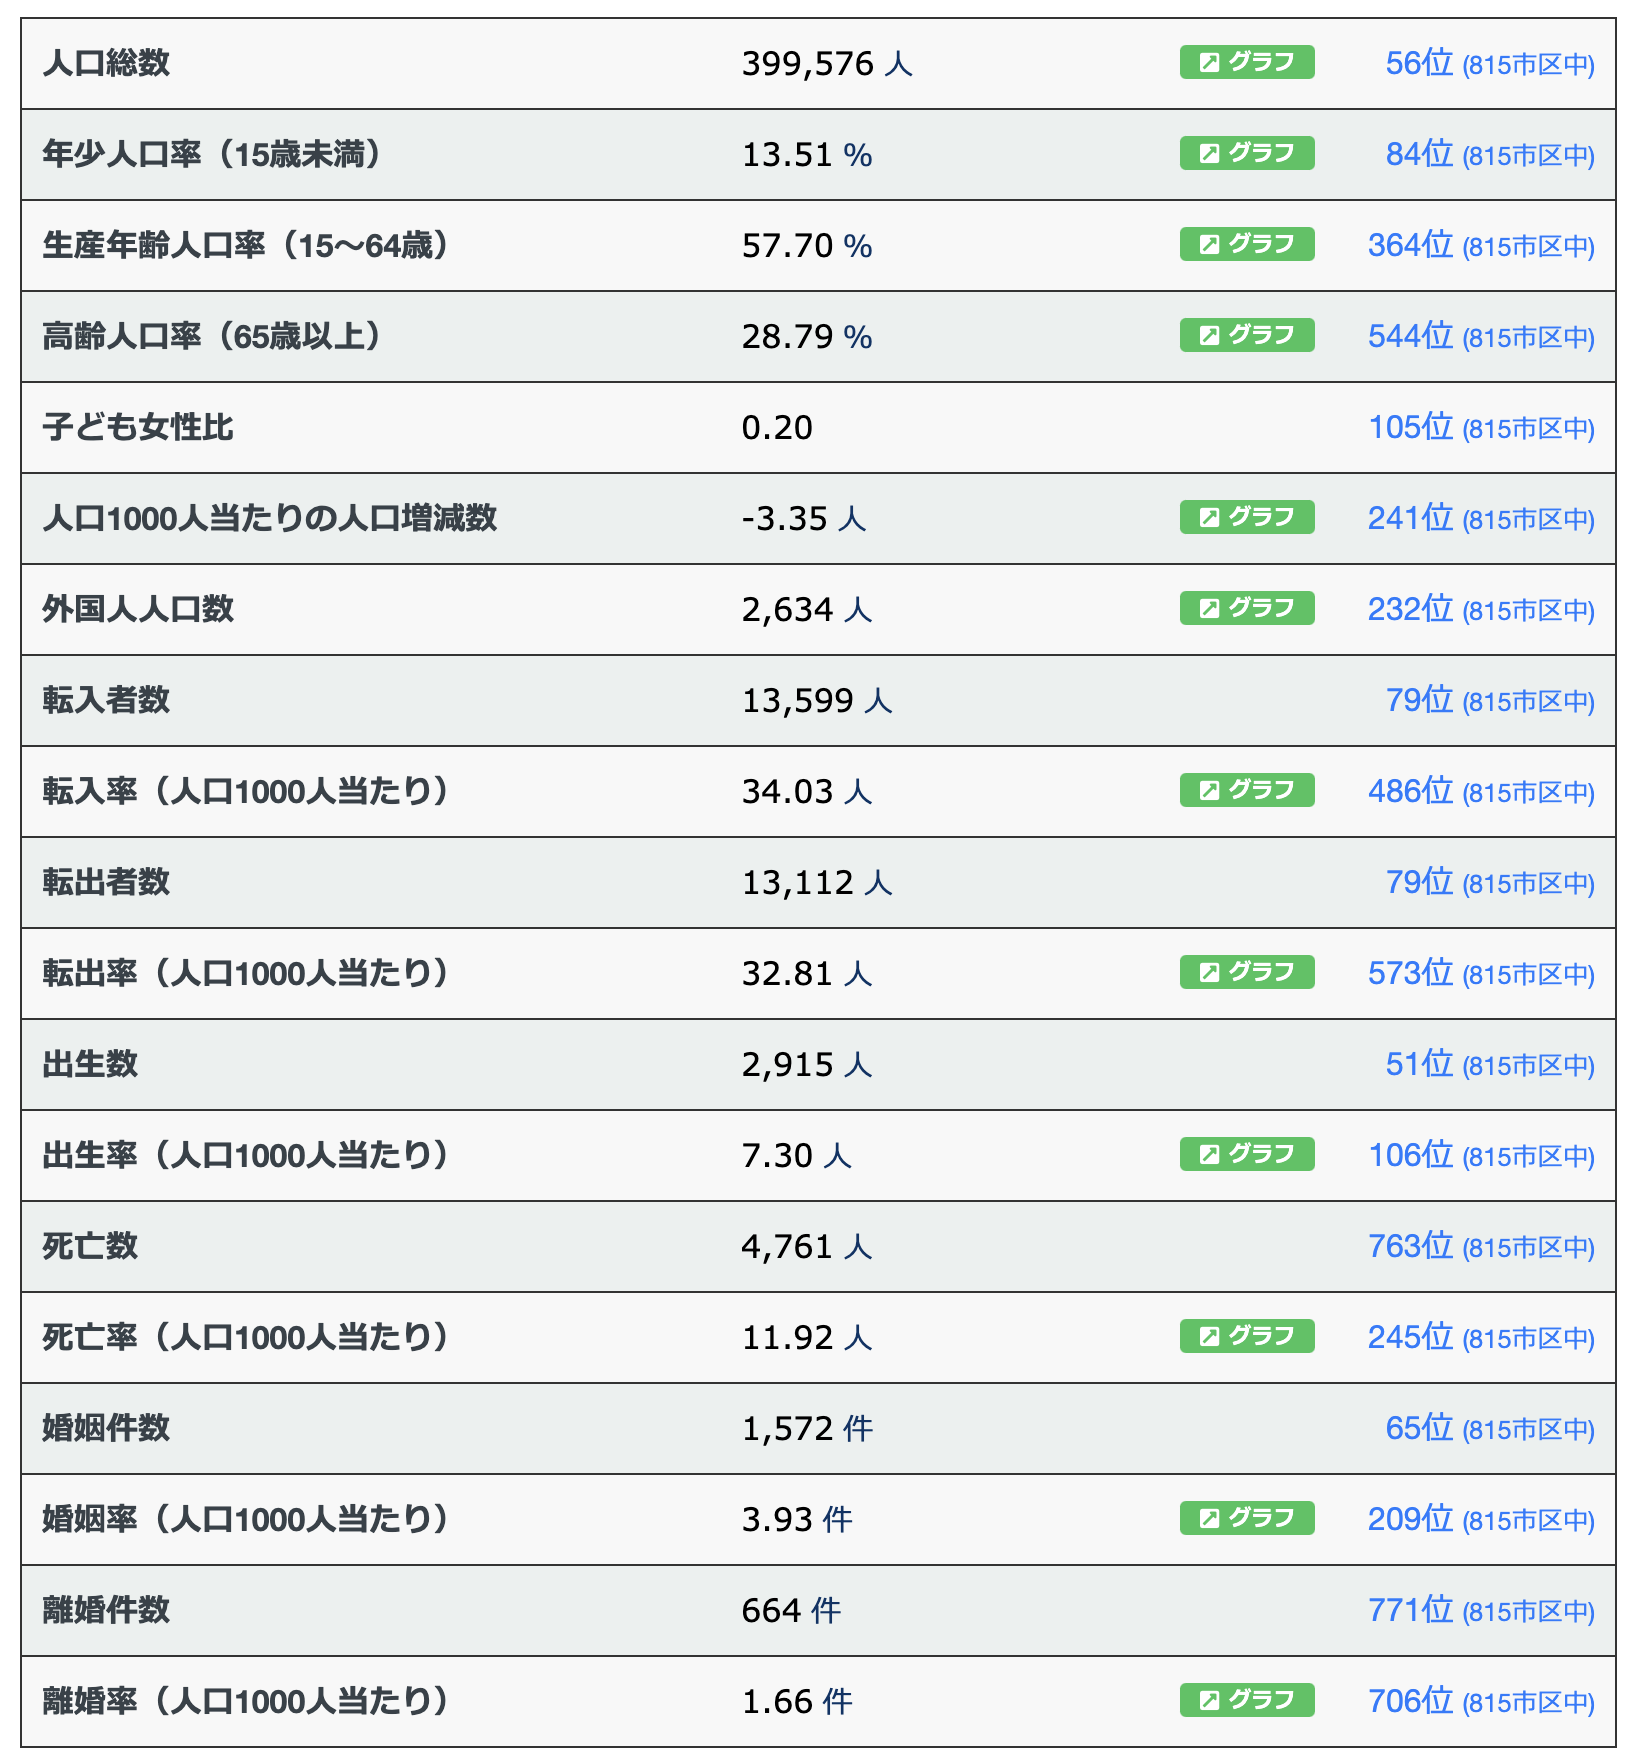Open graph for 転出率 row
The width and height of the screenshot is (1634, 1764).
[1246, 973]
